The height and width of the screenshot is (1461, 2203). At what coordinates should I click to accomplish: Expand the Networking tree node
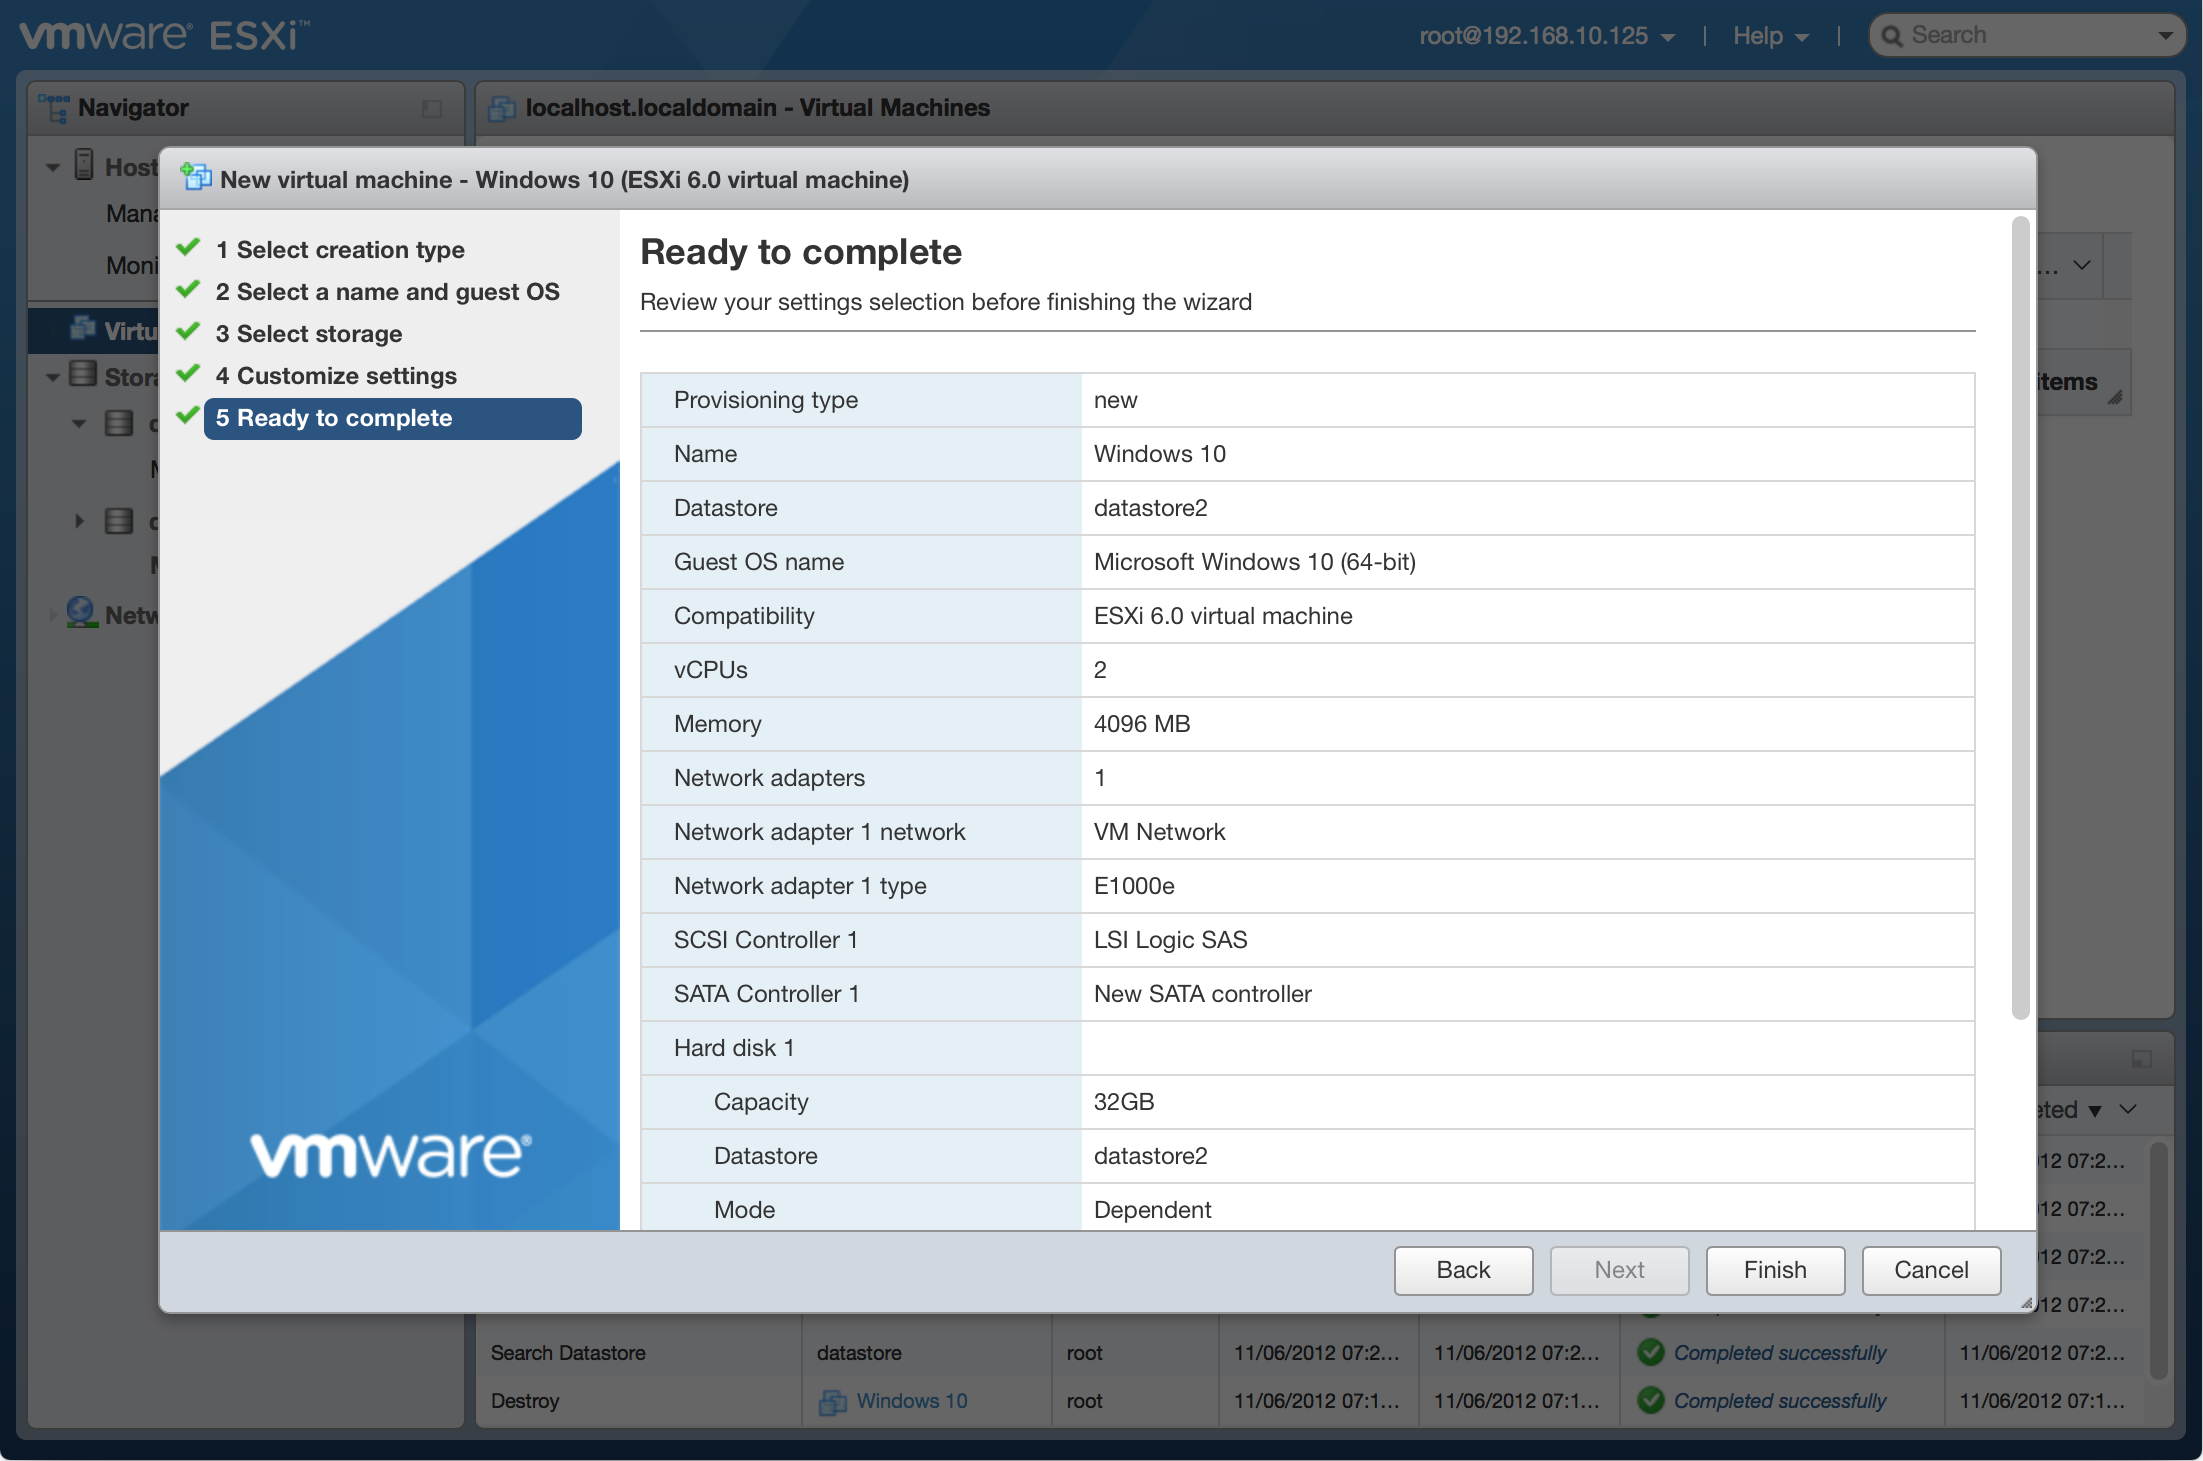52,615
